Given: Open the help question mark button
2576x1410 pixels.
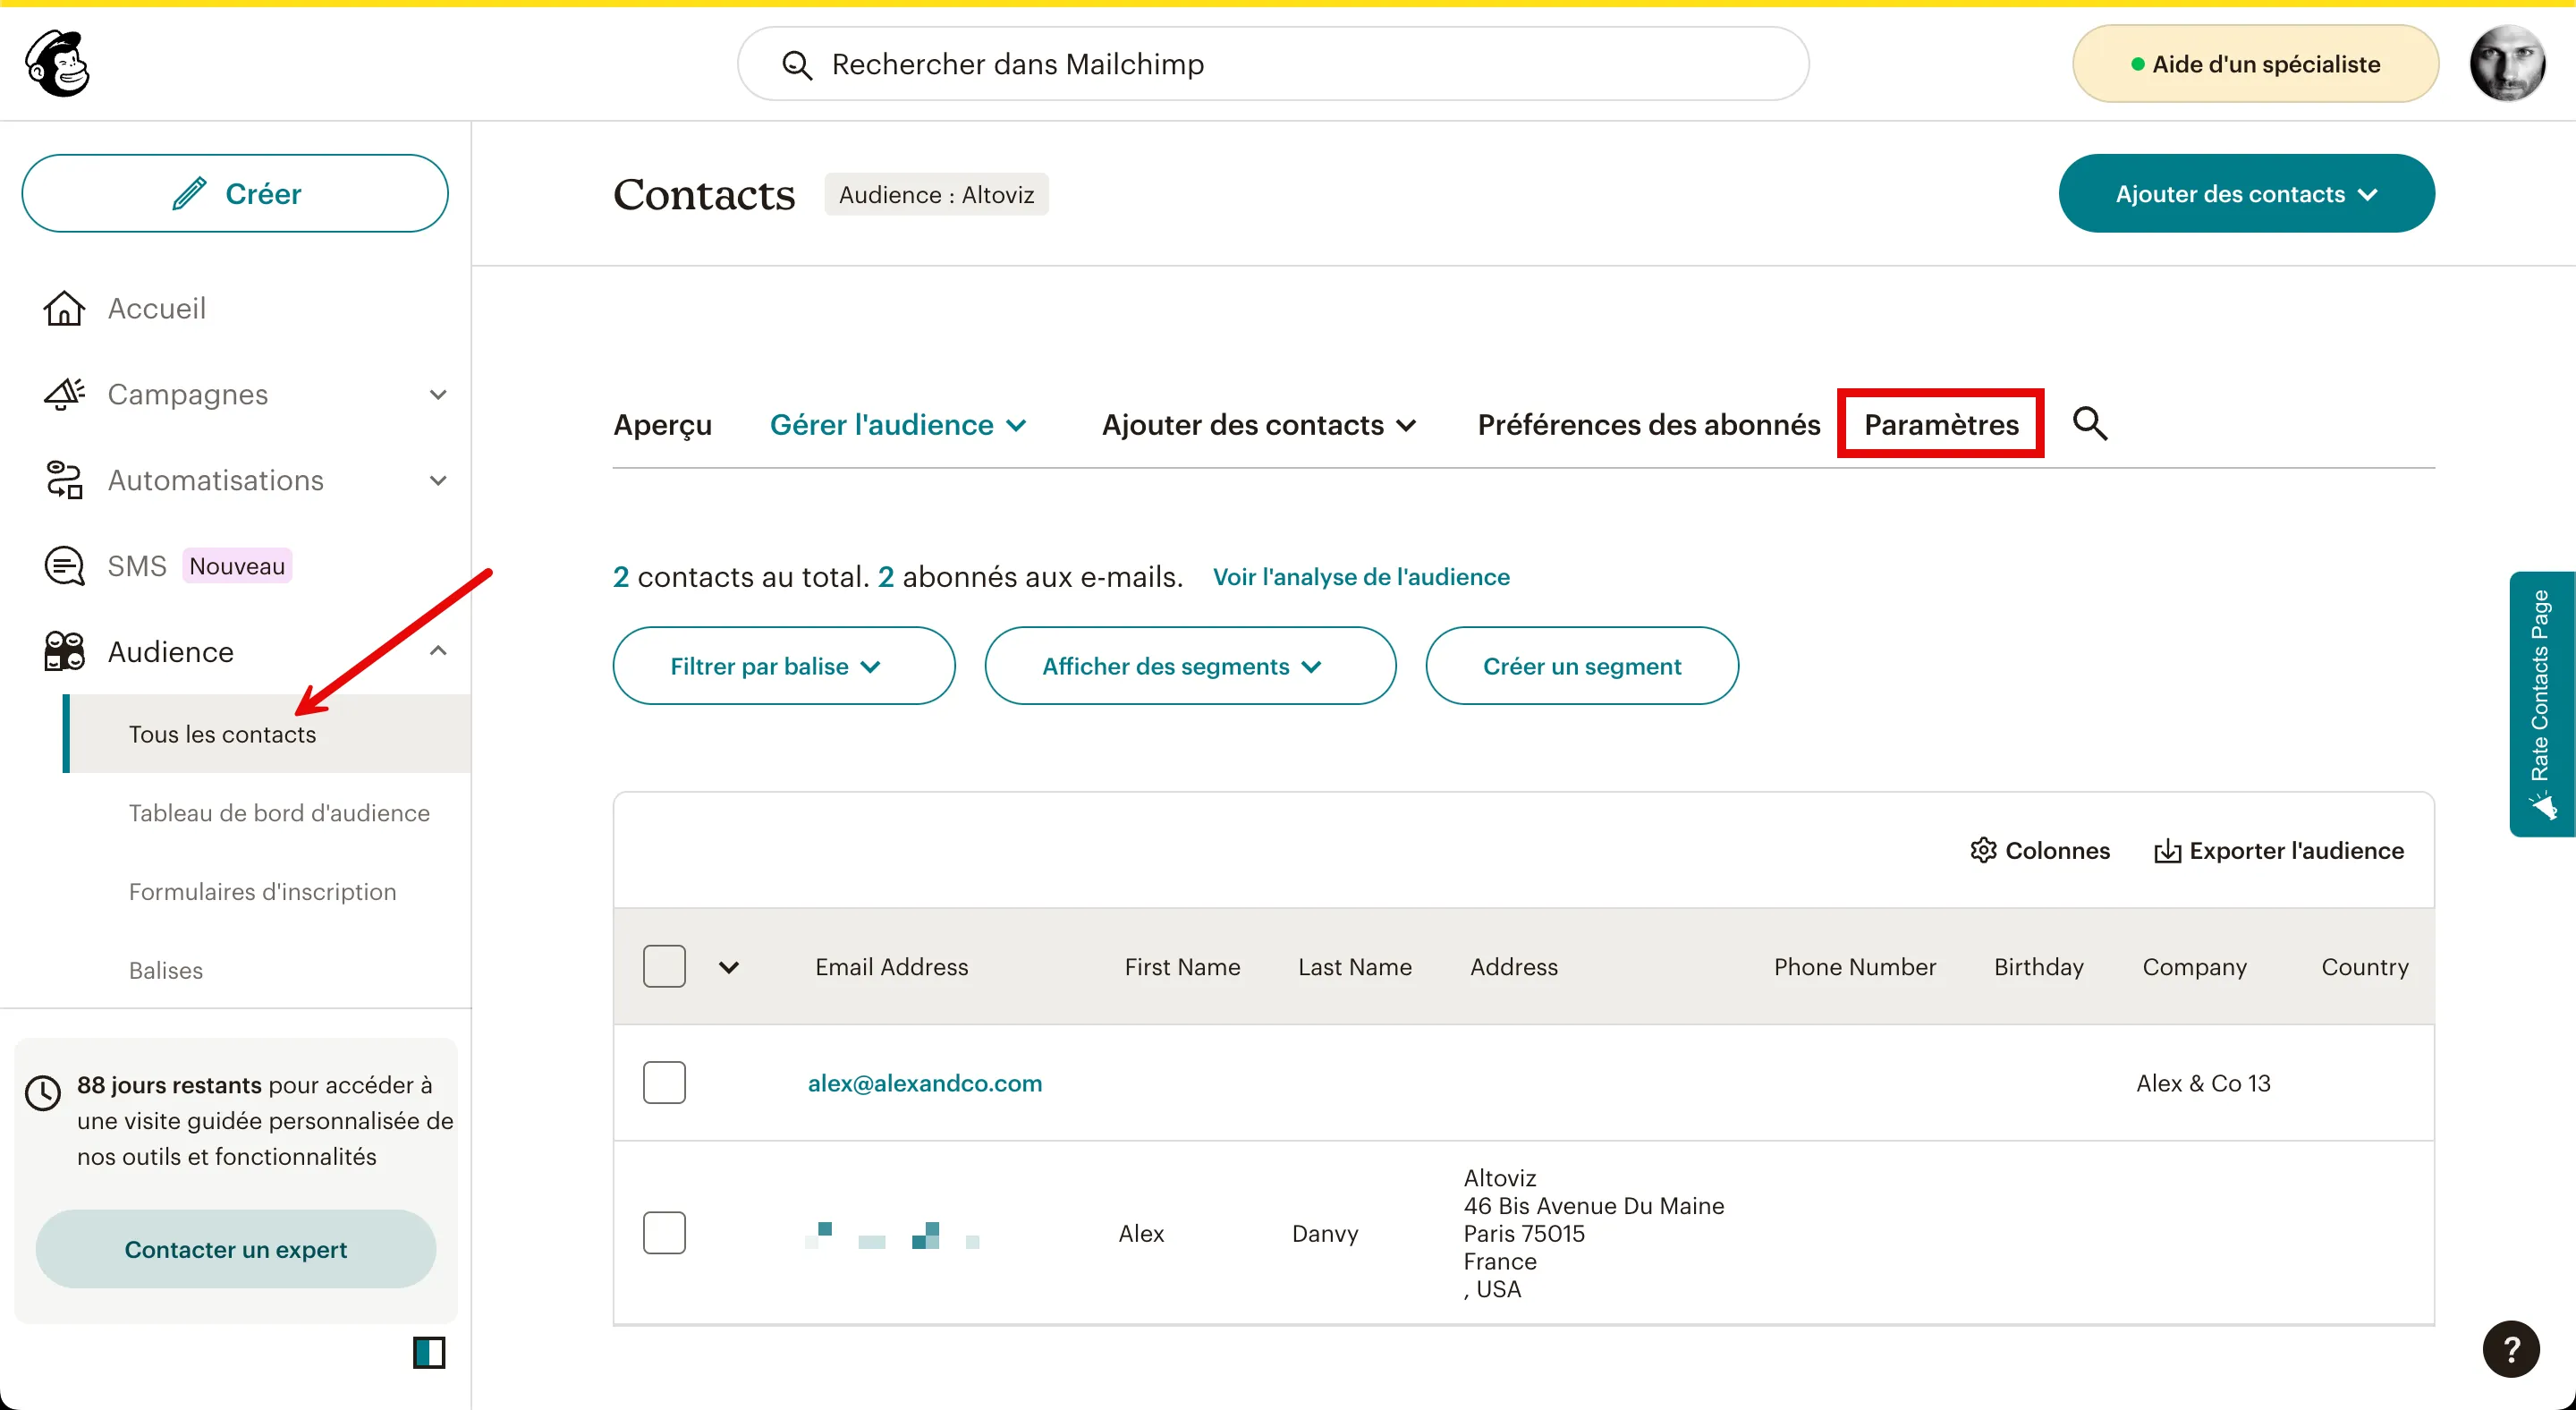Looking at the screenshot, I should tap(2510, 1349).
